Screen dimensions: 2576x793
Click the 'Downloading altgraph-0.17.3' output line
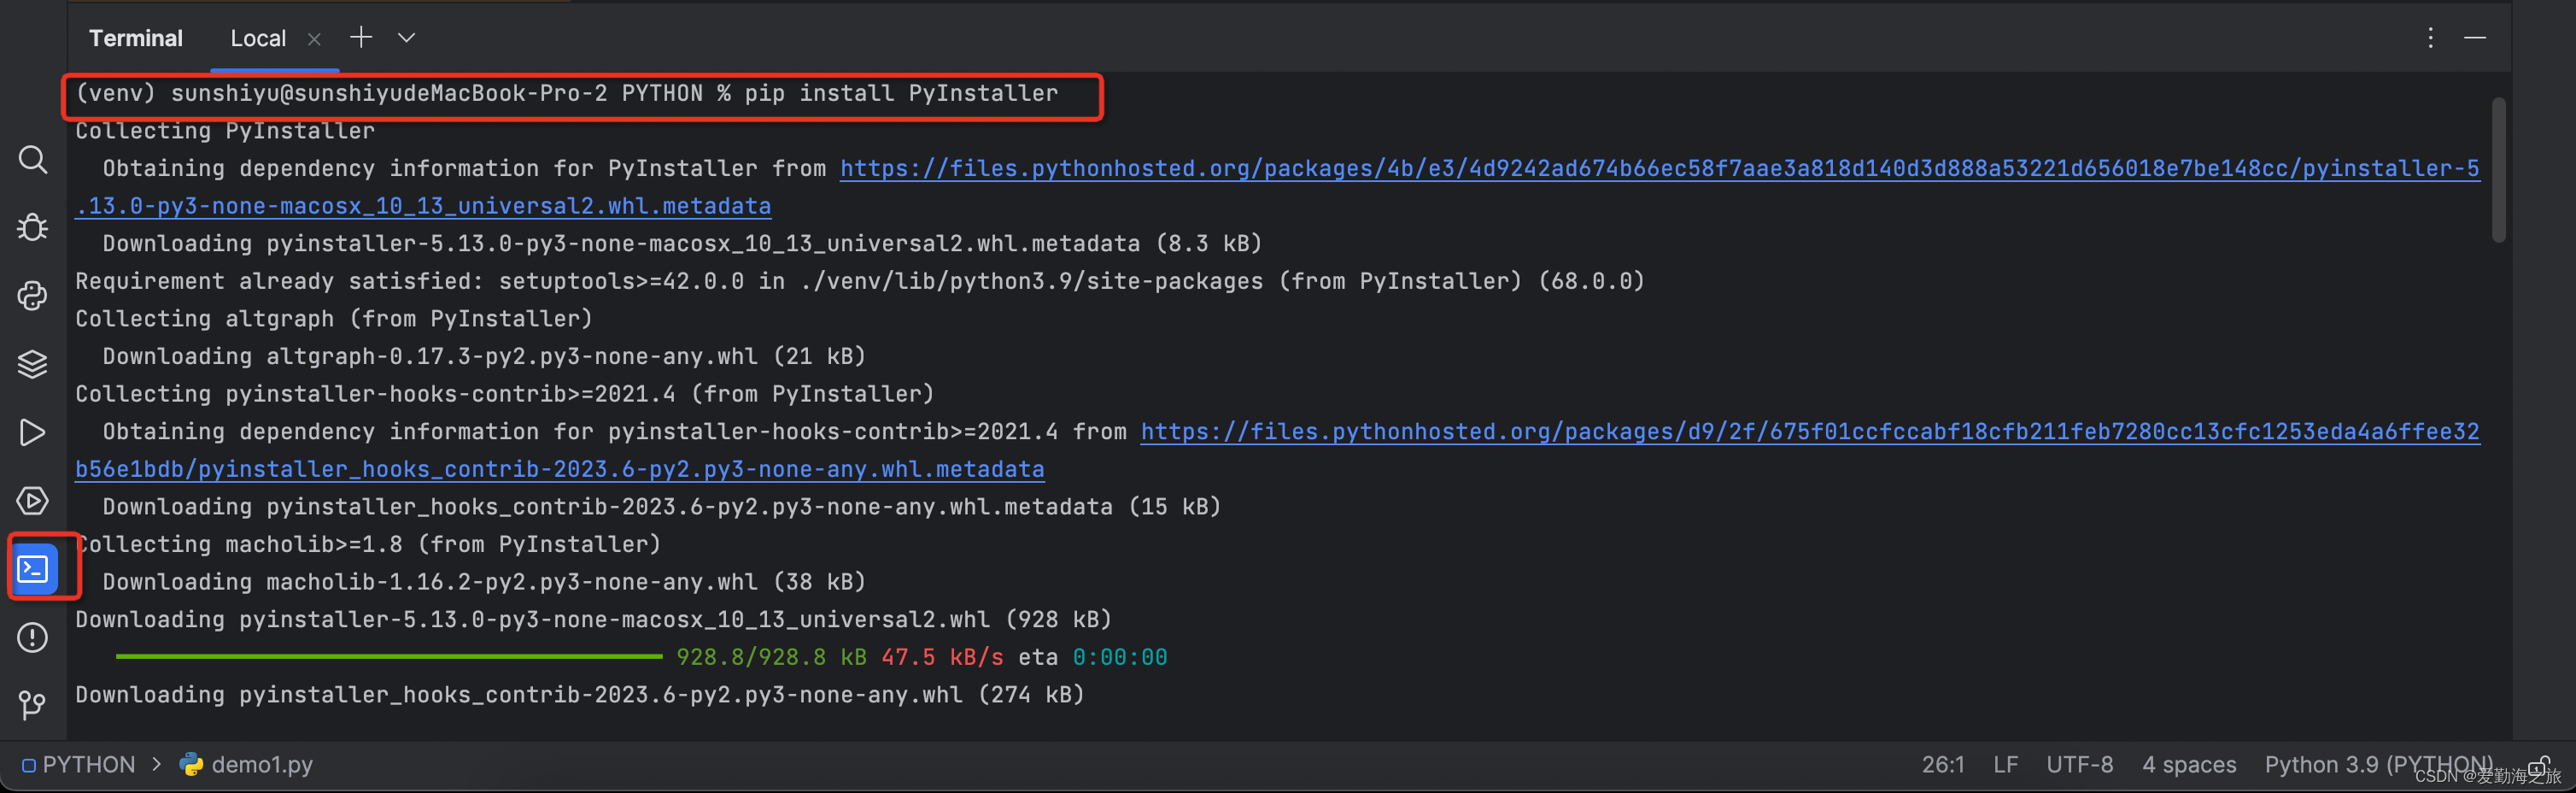point(484,356)
